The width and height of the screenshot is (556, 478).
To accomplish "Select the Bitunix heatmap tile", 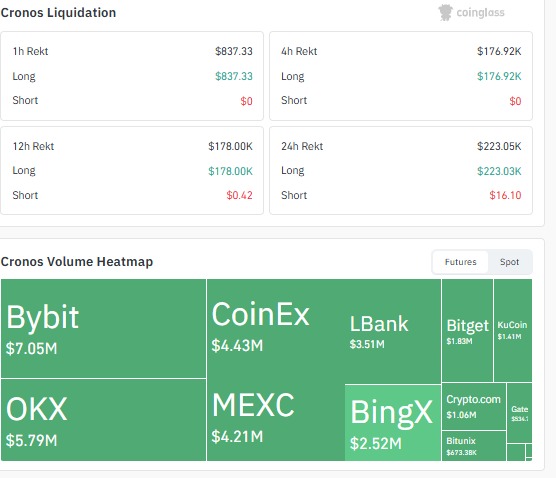I will [474, 446].
